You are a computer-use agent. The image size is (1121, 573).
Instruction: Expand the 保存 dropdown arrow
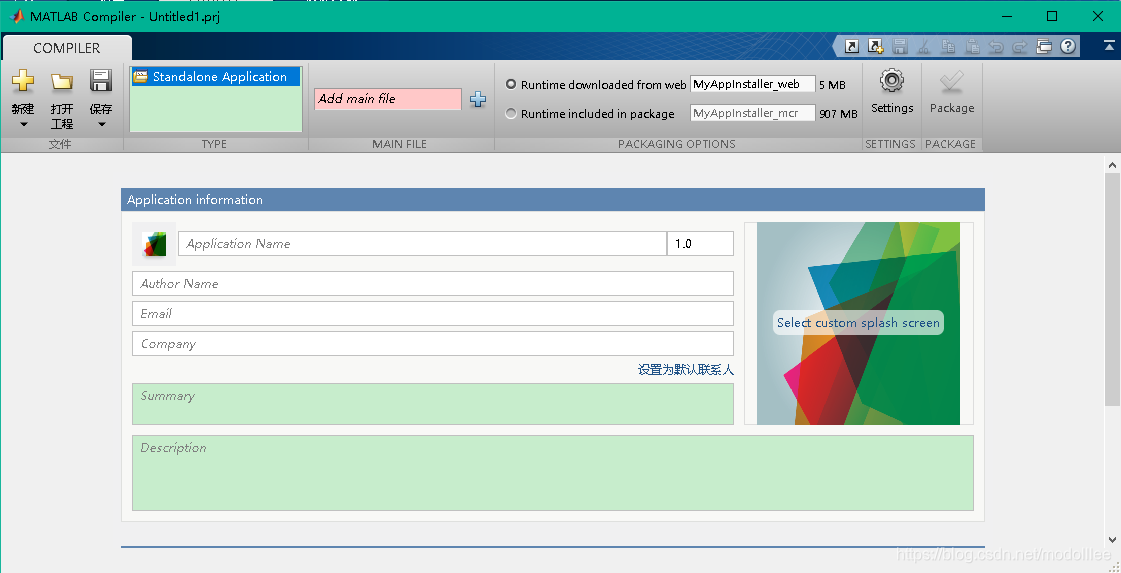(x=101, y=124)
